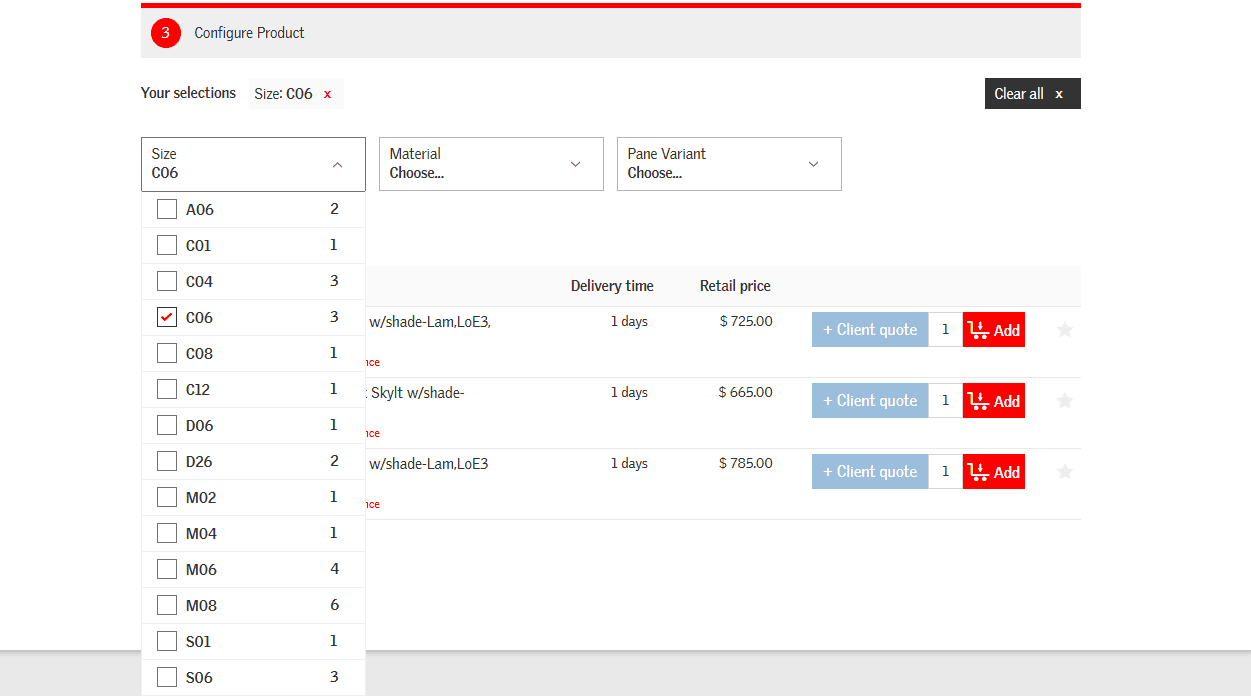Click the Delivery time column header
Viewport: 1251px width, 696px height.
click(612, 286)
